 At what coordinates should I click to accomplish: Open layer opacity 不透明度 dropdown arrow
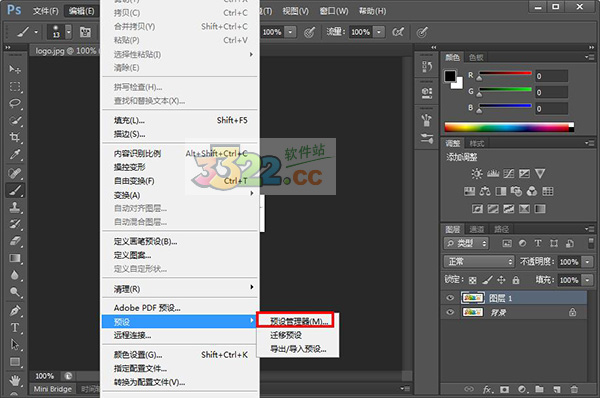(587, 262)
